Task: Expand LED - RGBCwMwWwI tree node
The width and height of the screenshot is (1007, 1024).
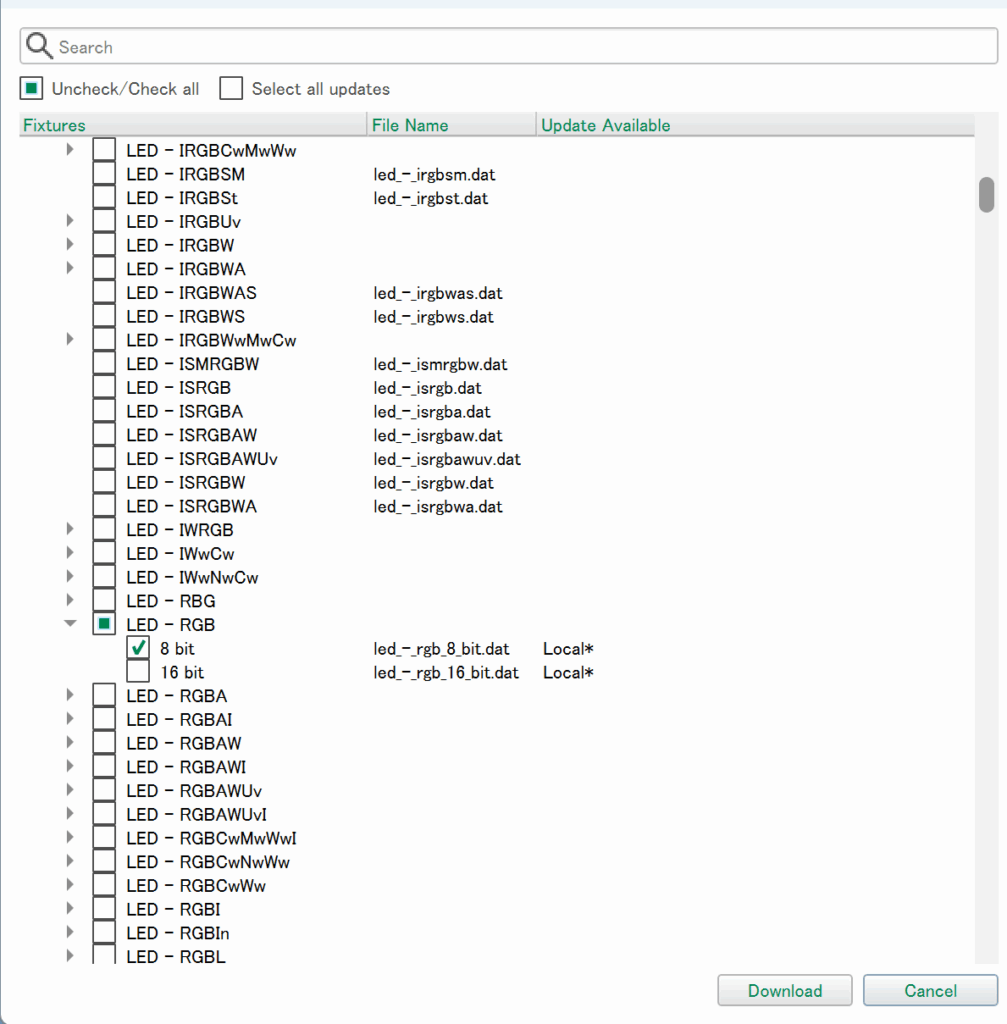Action: click(70, 838)
